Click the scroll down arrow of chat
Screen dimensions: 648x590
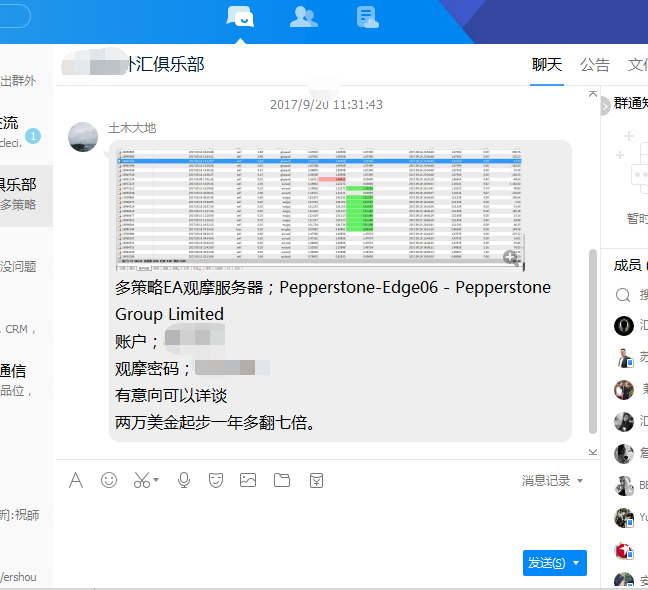pyautogui.click(x=593, y=452)
